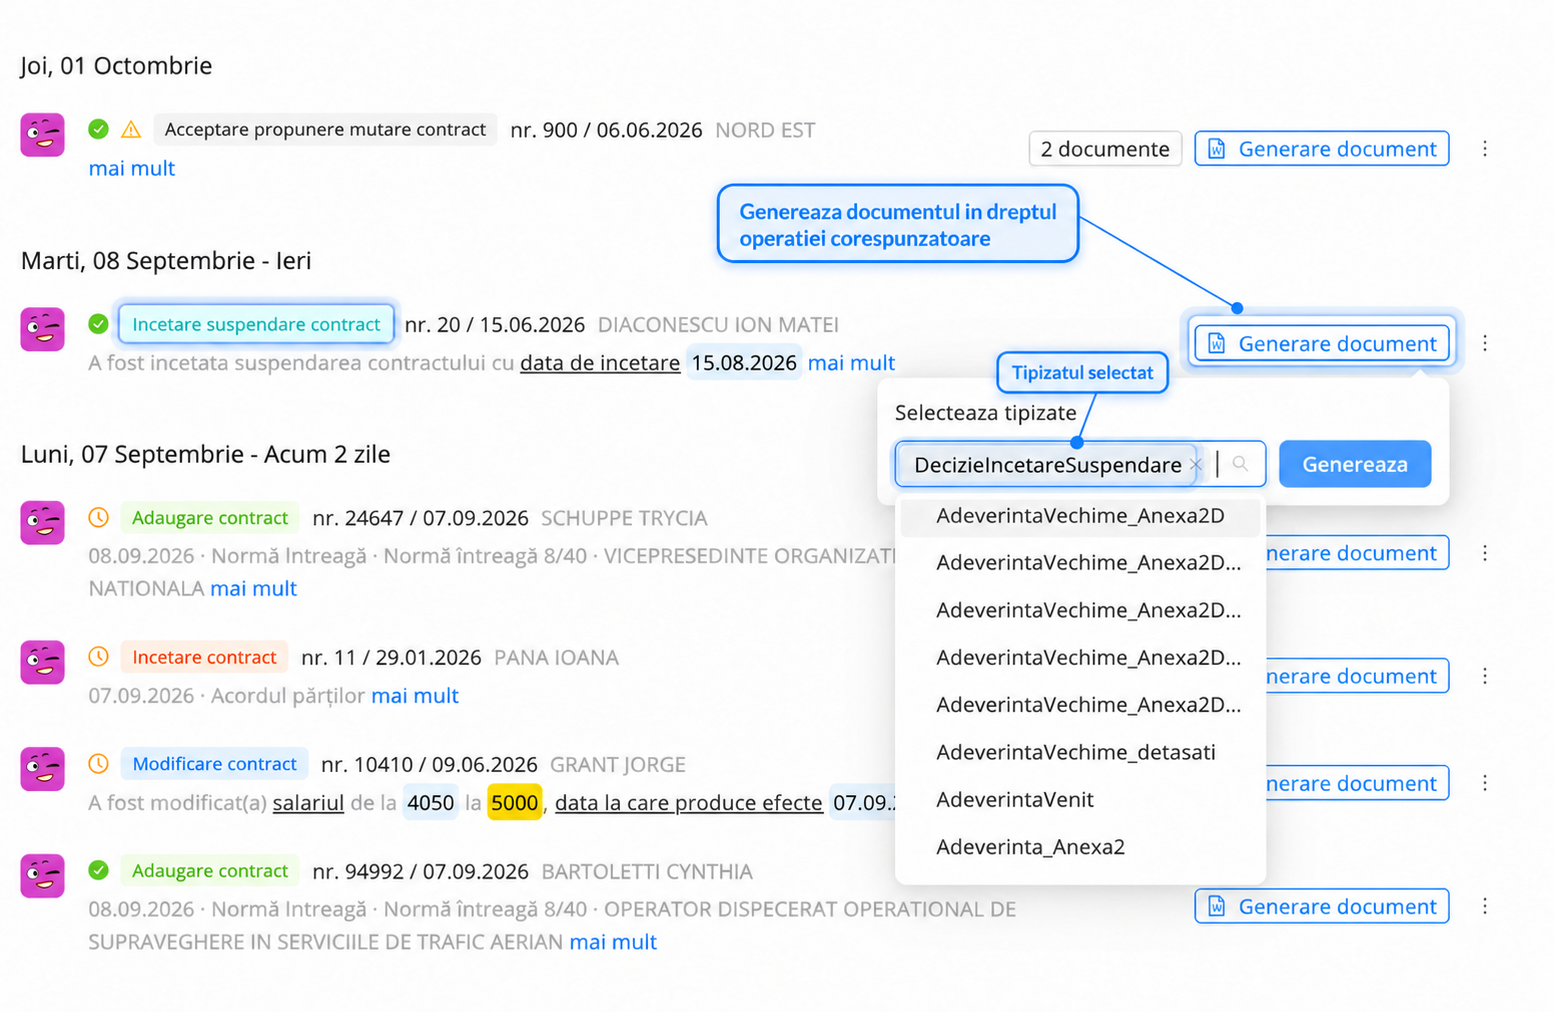Screen dimensions: 1554x1012
Task: Expand mai mult after SERVICIILE DE TRAFIC AERIAN
Action: pyautogui.click(x=613, y=942)
